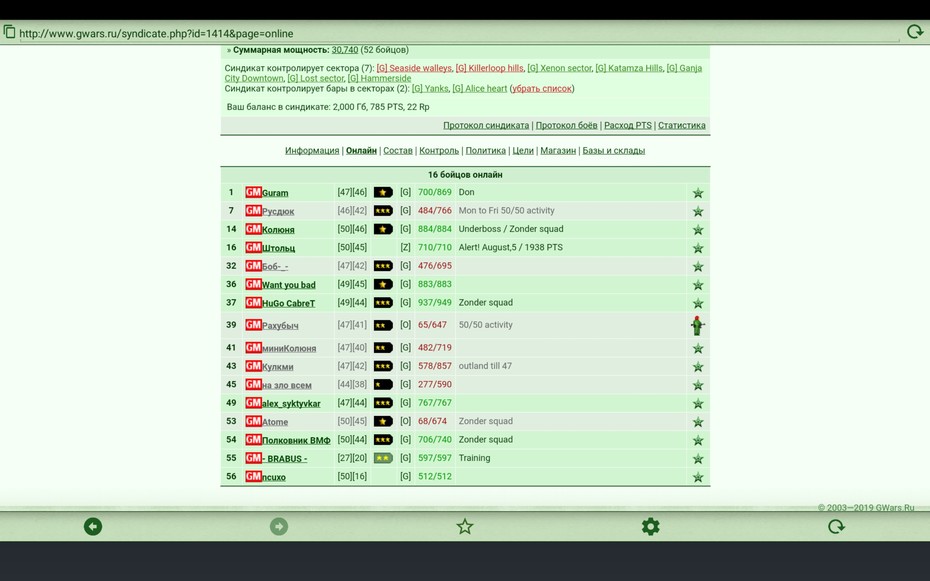
Task: Click the GM badge next to Штольц
Action: click(253, 247)
